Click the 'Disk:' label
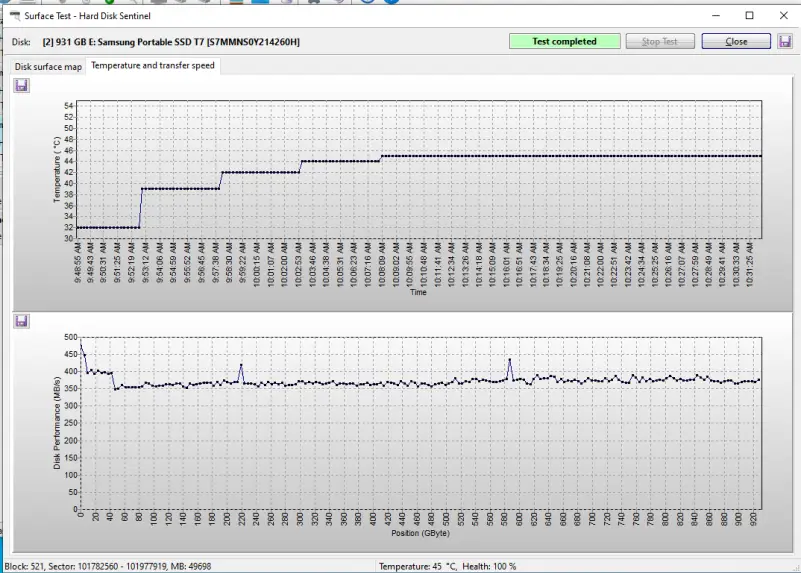Viewport: 801px width, 573px height. click(21, 42)
